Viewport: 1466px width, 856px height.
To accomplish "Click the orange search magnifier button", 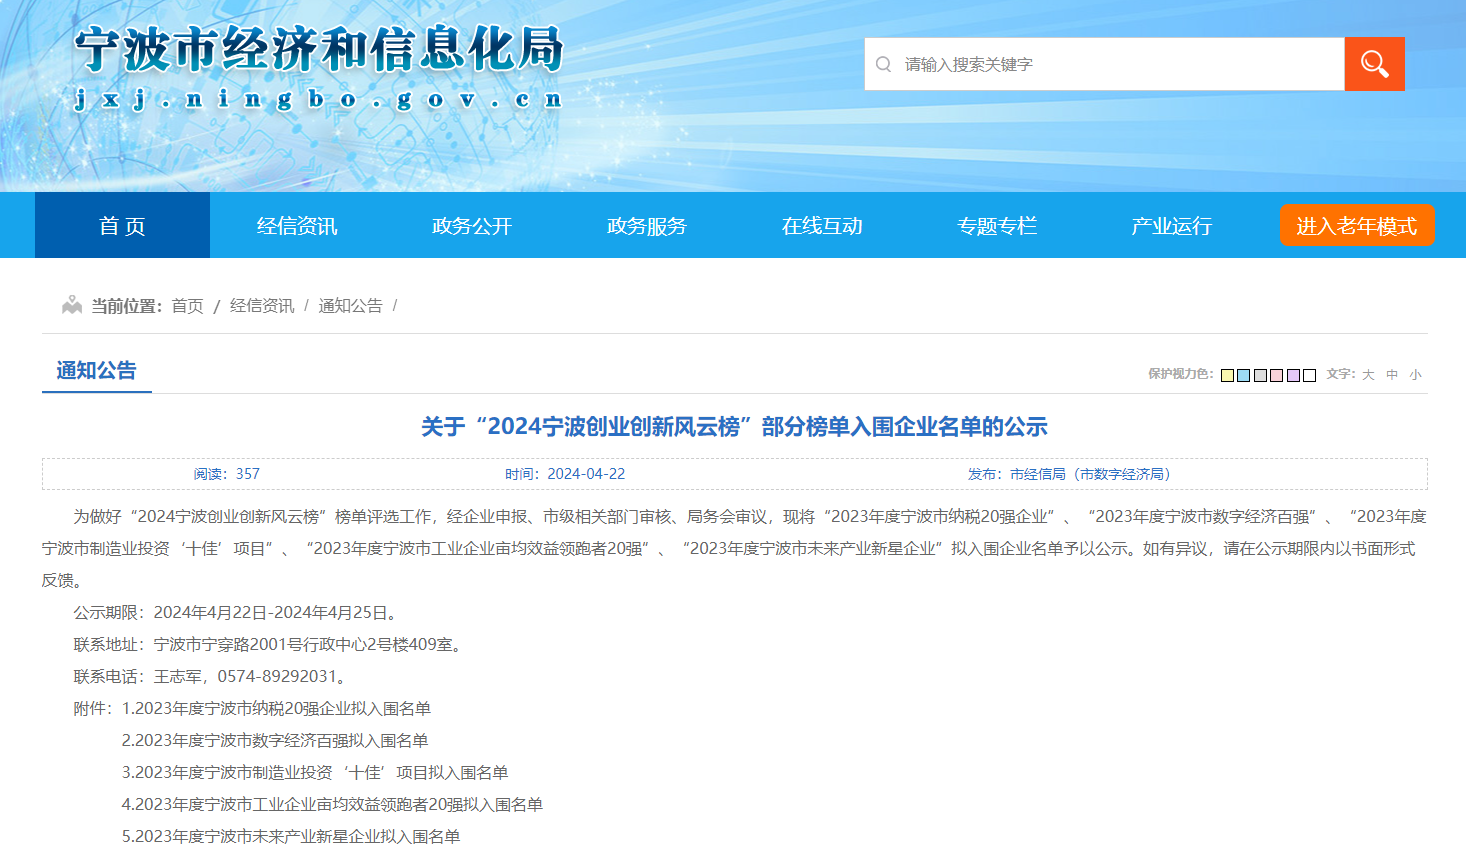I will pos(1374,64).
